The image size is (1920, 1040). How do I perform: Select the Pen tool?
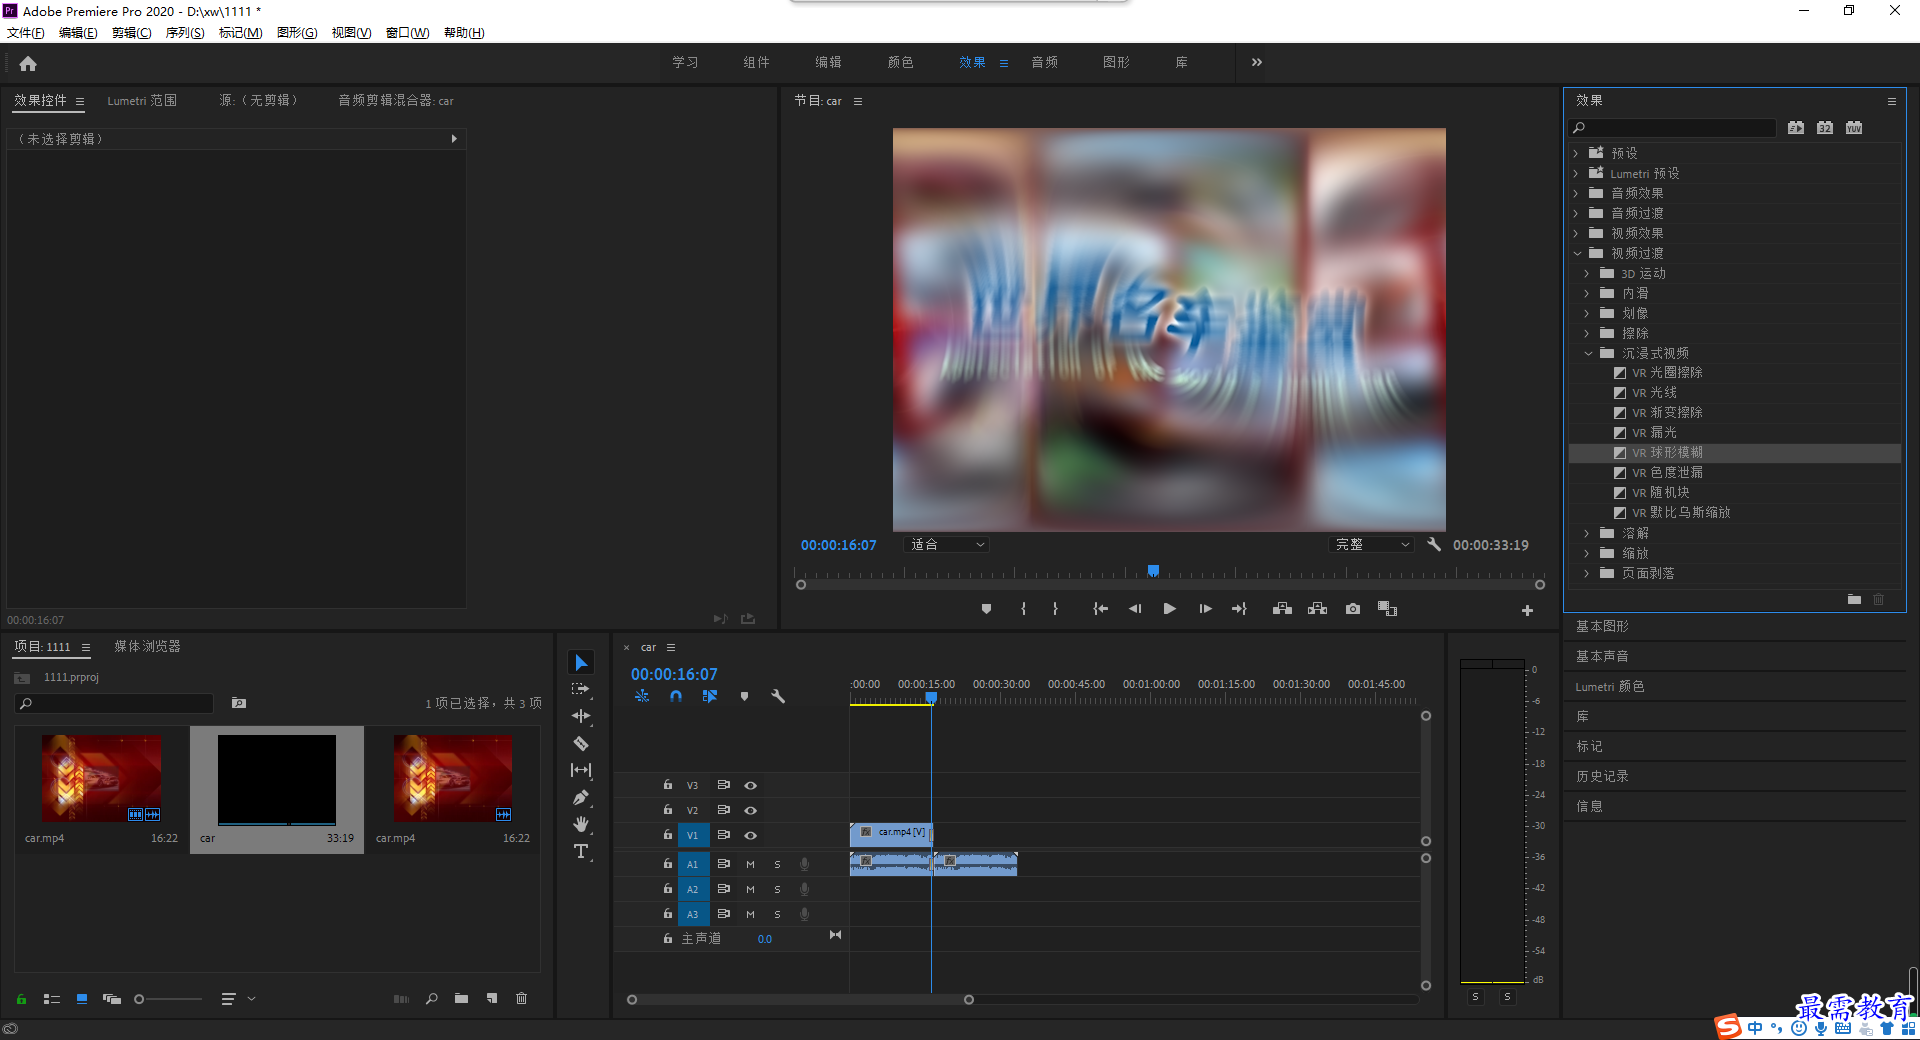click(581, 798)
